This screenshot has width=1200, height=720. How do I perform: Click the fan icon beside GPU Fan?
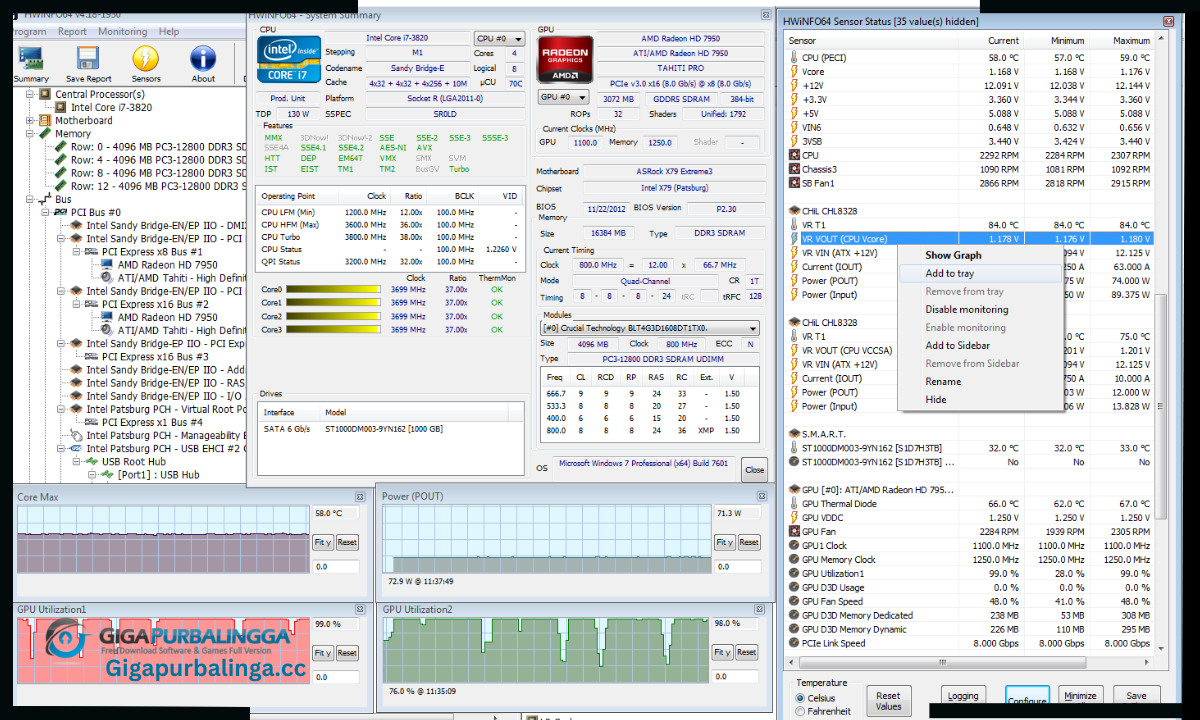tap(794, 532)
